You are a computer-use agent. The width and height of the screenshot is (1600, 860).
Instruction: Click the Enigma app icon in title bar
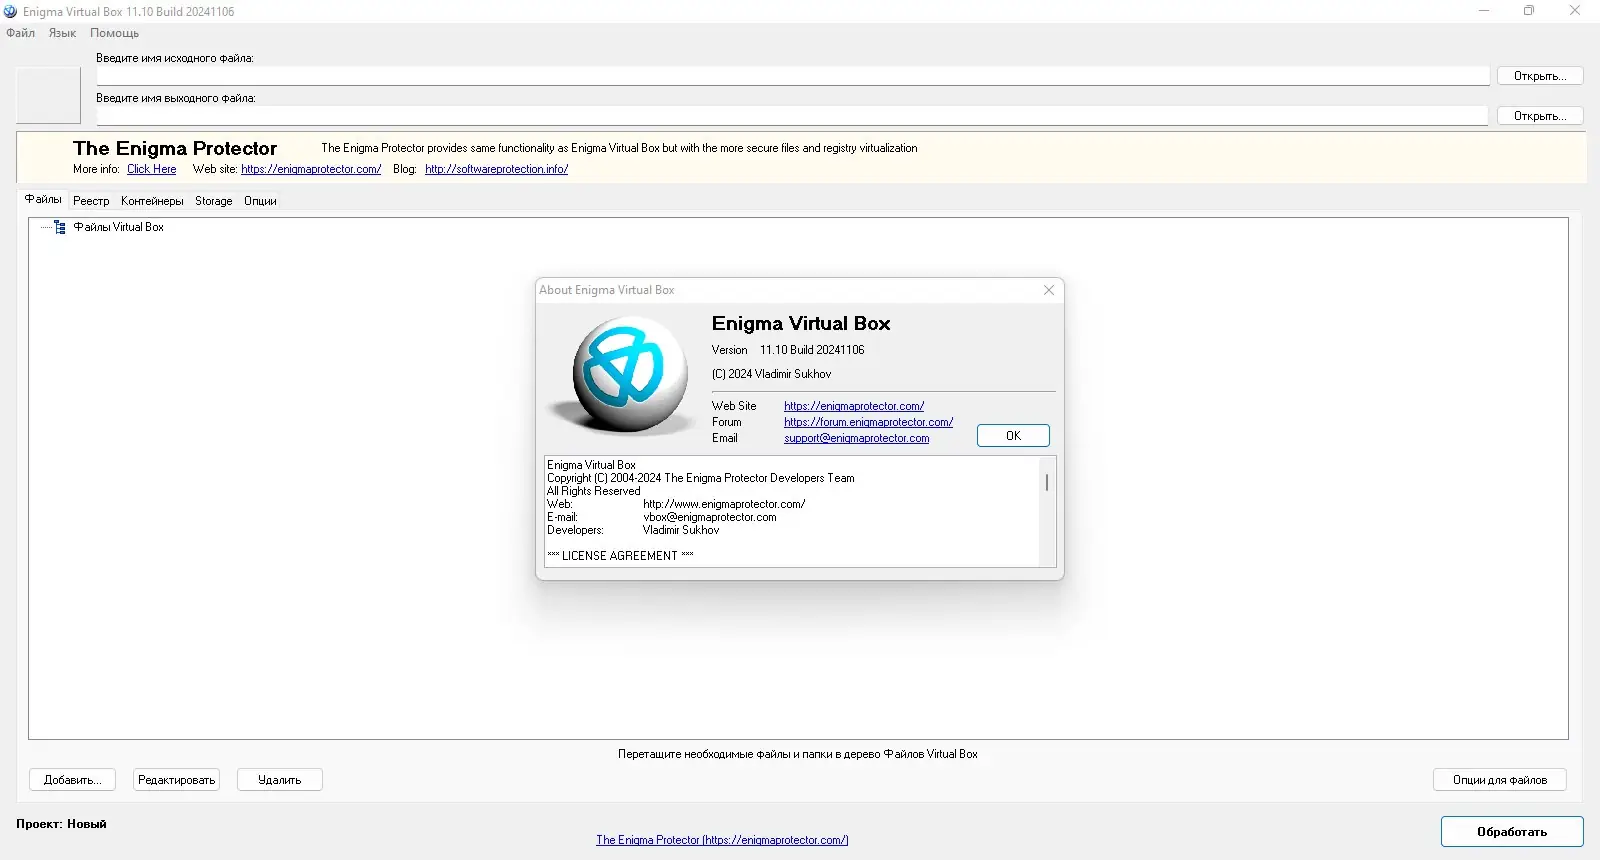tap(10, 12)
